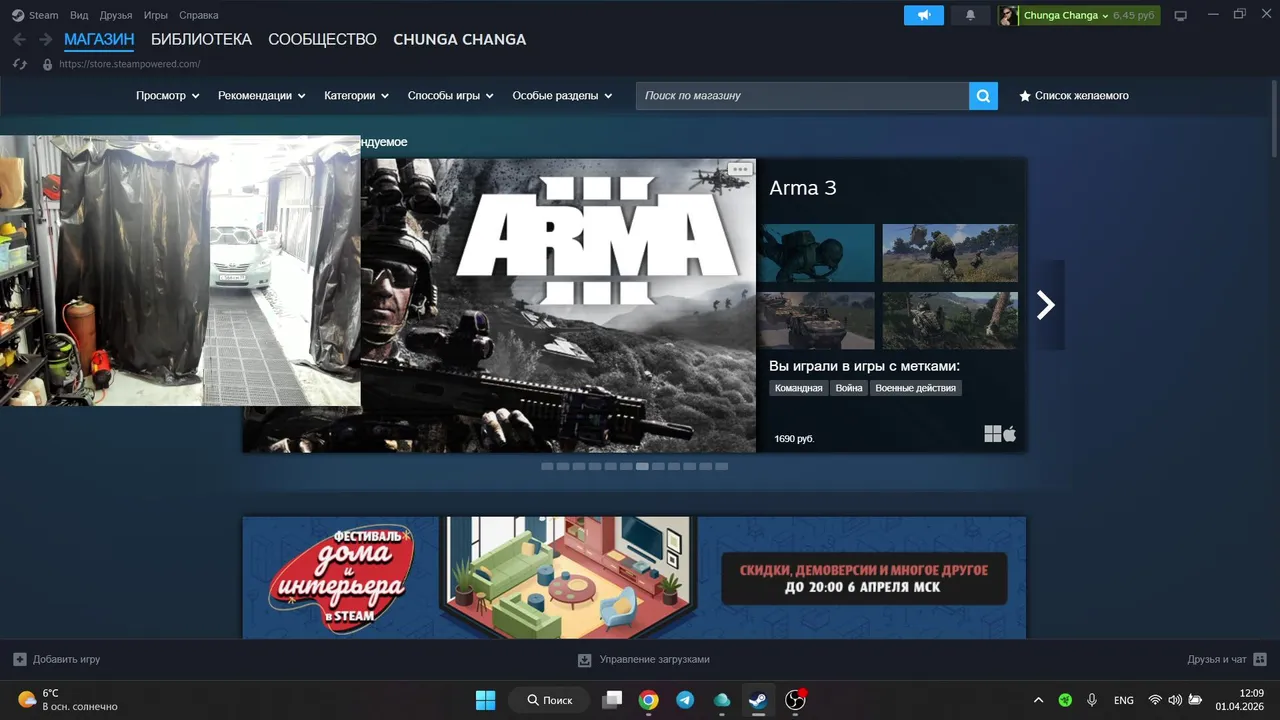This screenshot has width=1280, height=720.
Task: Click the Steam taskbar icon
Action: 758,700
